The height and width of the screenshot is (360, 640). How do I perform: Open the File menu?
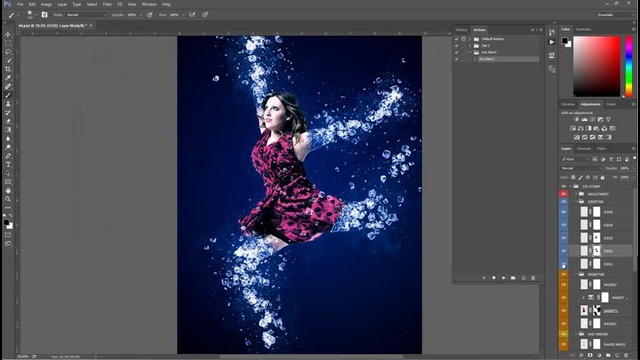point(20,4)
